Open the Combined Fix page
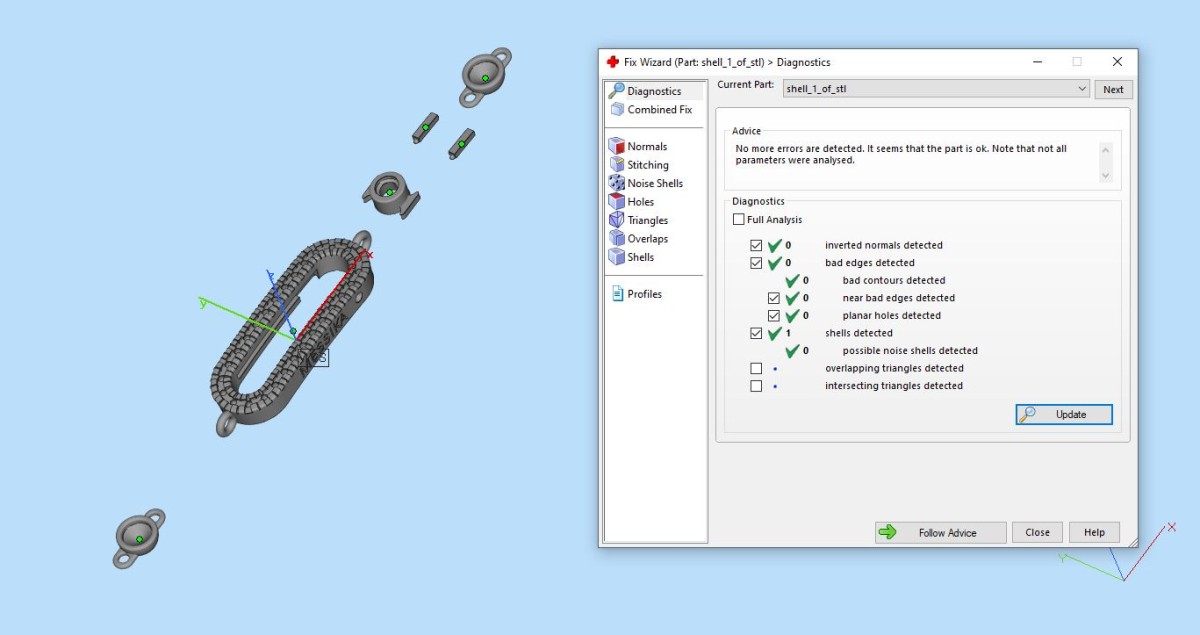1200x635 pixels. pos(650,110)
